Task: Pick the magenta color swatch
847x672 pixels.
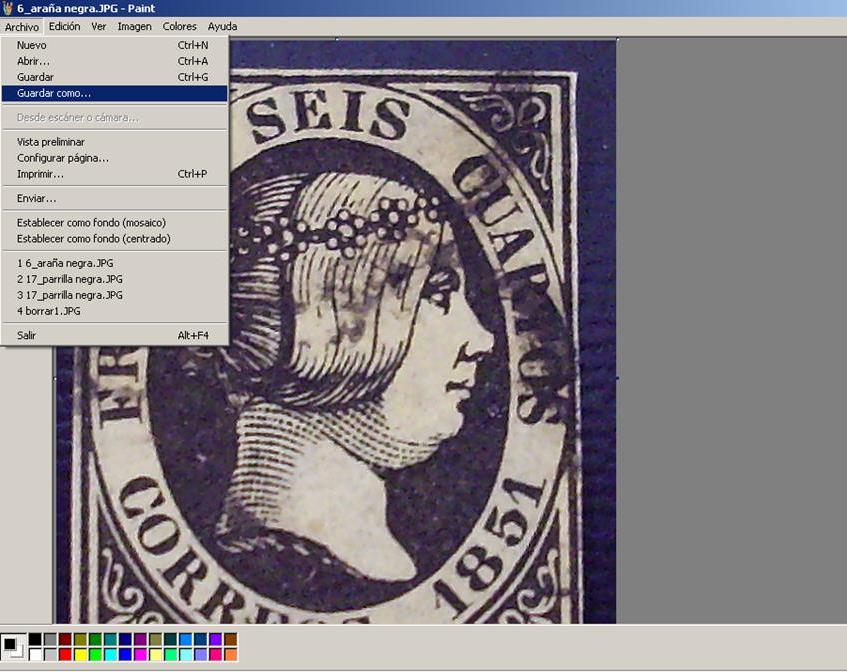Action: 140,654
